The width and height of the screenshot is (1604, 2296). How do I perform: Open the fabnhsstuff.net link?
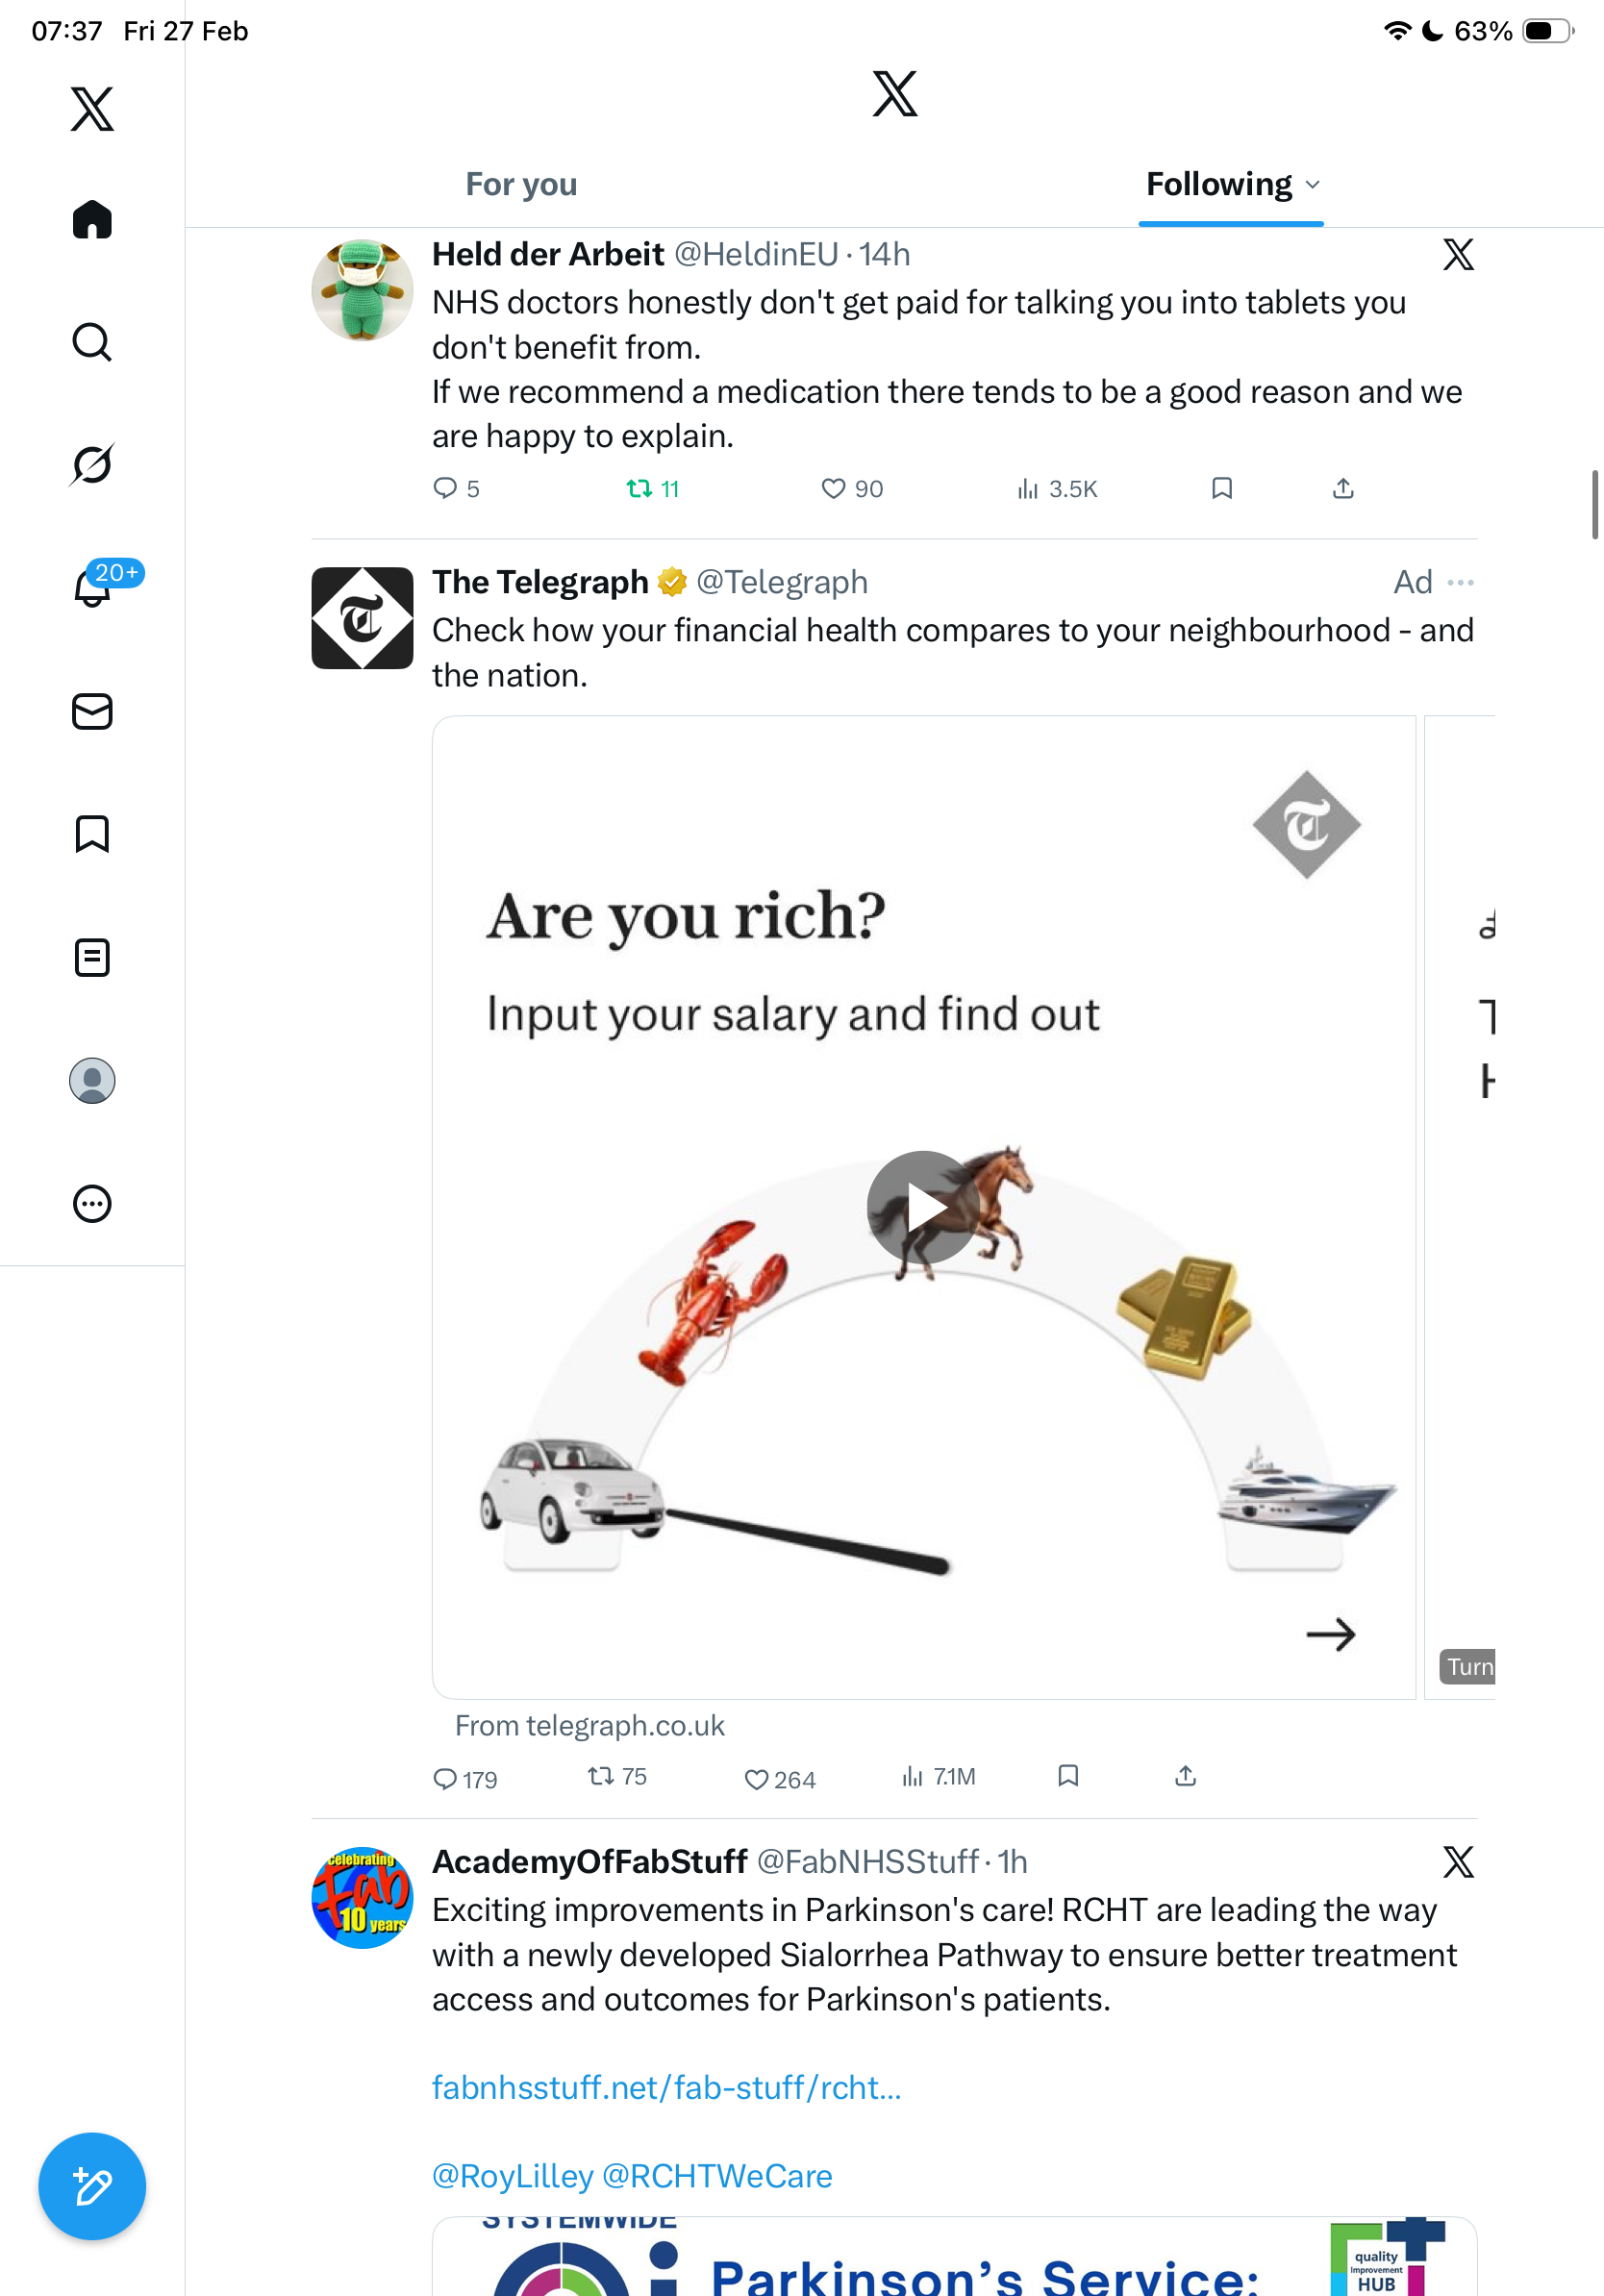pyautogui.click(x=666, y=2088)
